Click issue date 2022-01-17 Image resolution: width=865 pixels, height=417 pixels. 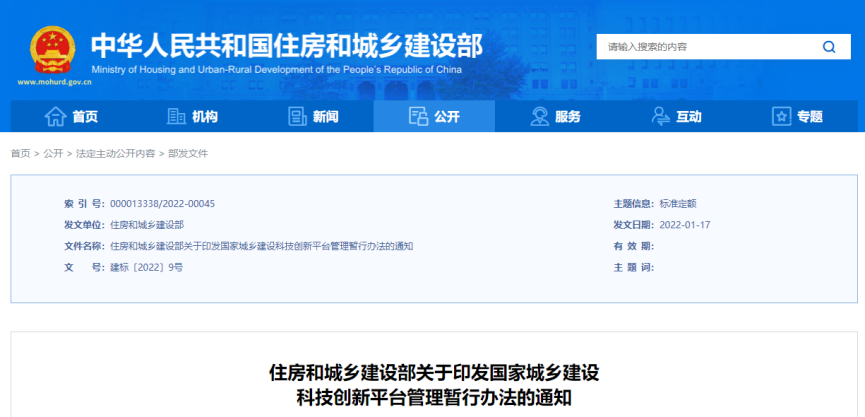[685, 224]
